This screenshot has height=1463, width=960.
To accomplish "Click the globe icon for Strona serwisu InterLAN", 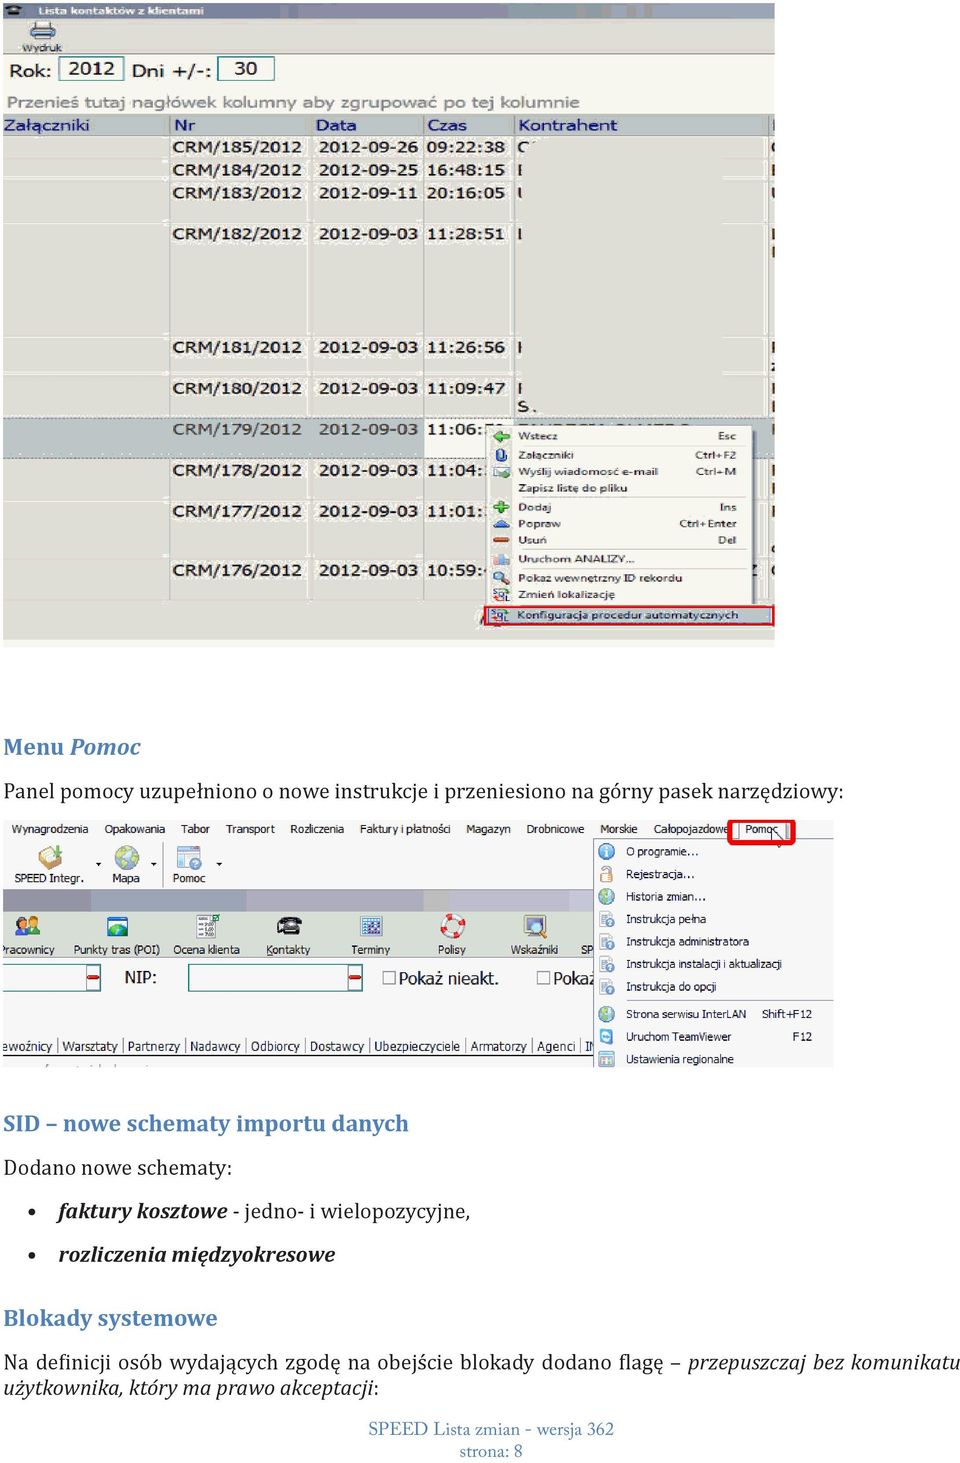I will pos(606,1014).
